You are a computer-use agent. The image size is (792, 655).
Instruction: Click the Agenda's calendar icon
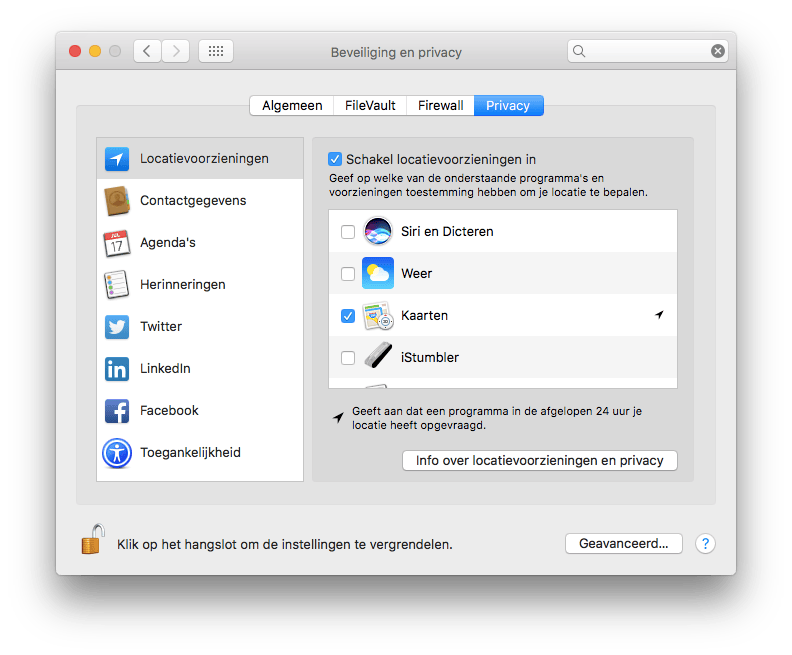[x=117, y=243]
